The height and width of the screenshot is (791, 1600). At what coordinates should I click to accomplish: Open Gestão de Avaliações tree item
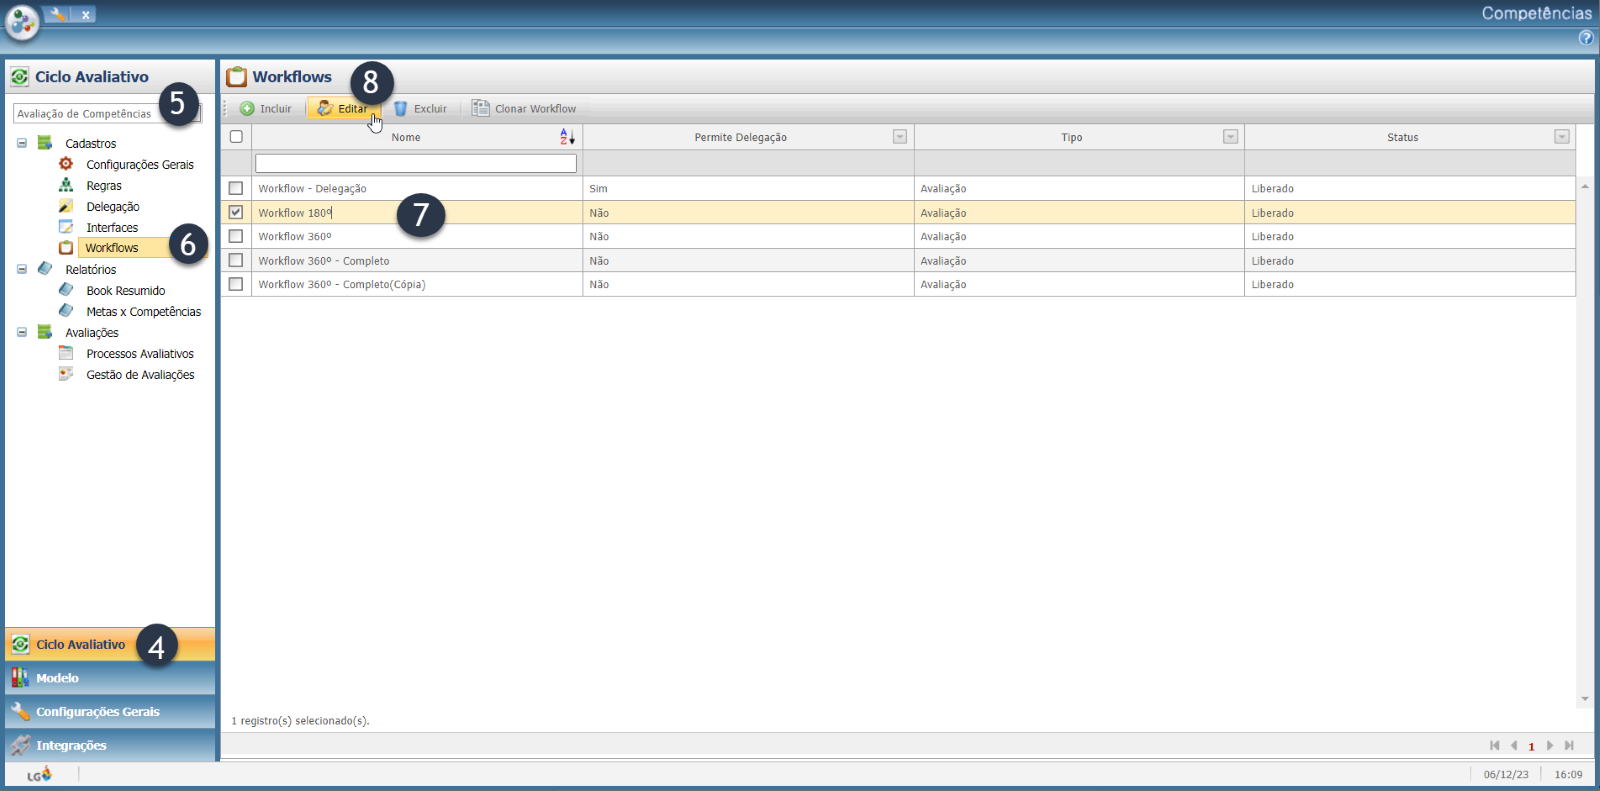140,375
